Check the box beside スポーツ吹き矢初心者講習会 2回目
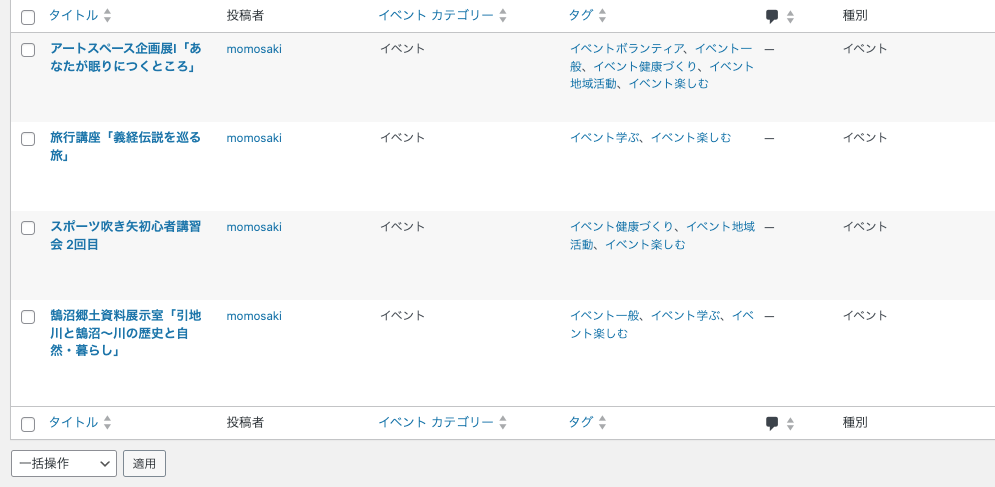Screen dimensions: 995x487 point(28,228)
